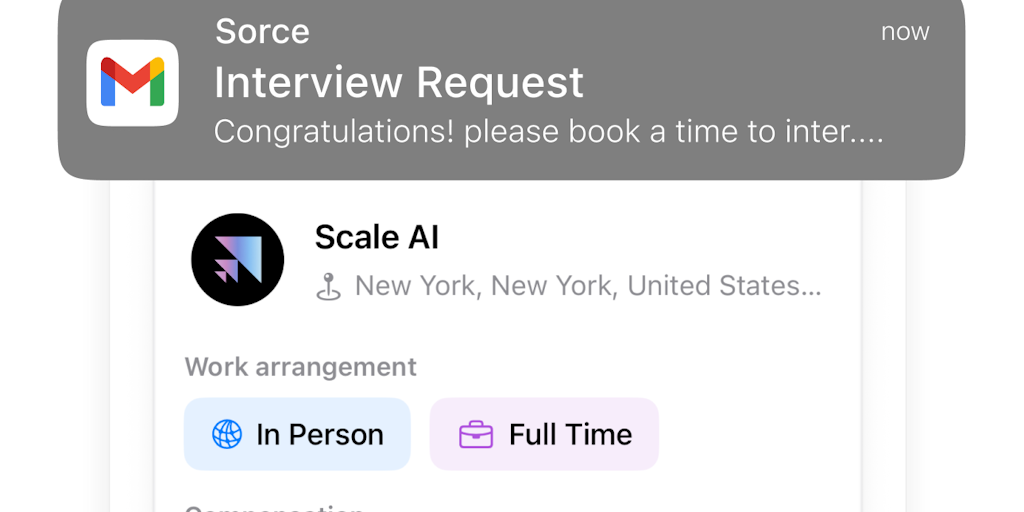Click the Work arrangement section label
This screenshot has height=512, width=1024.
coord(300,367)
